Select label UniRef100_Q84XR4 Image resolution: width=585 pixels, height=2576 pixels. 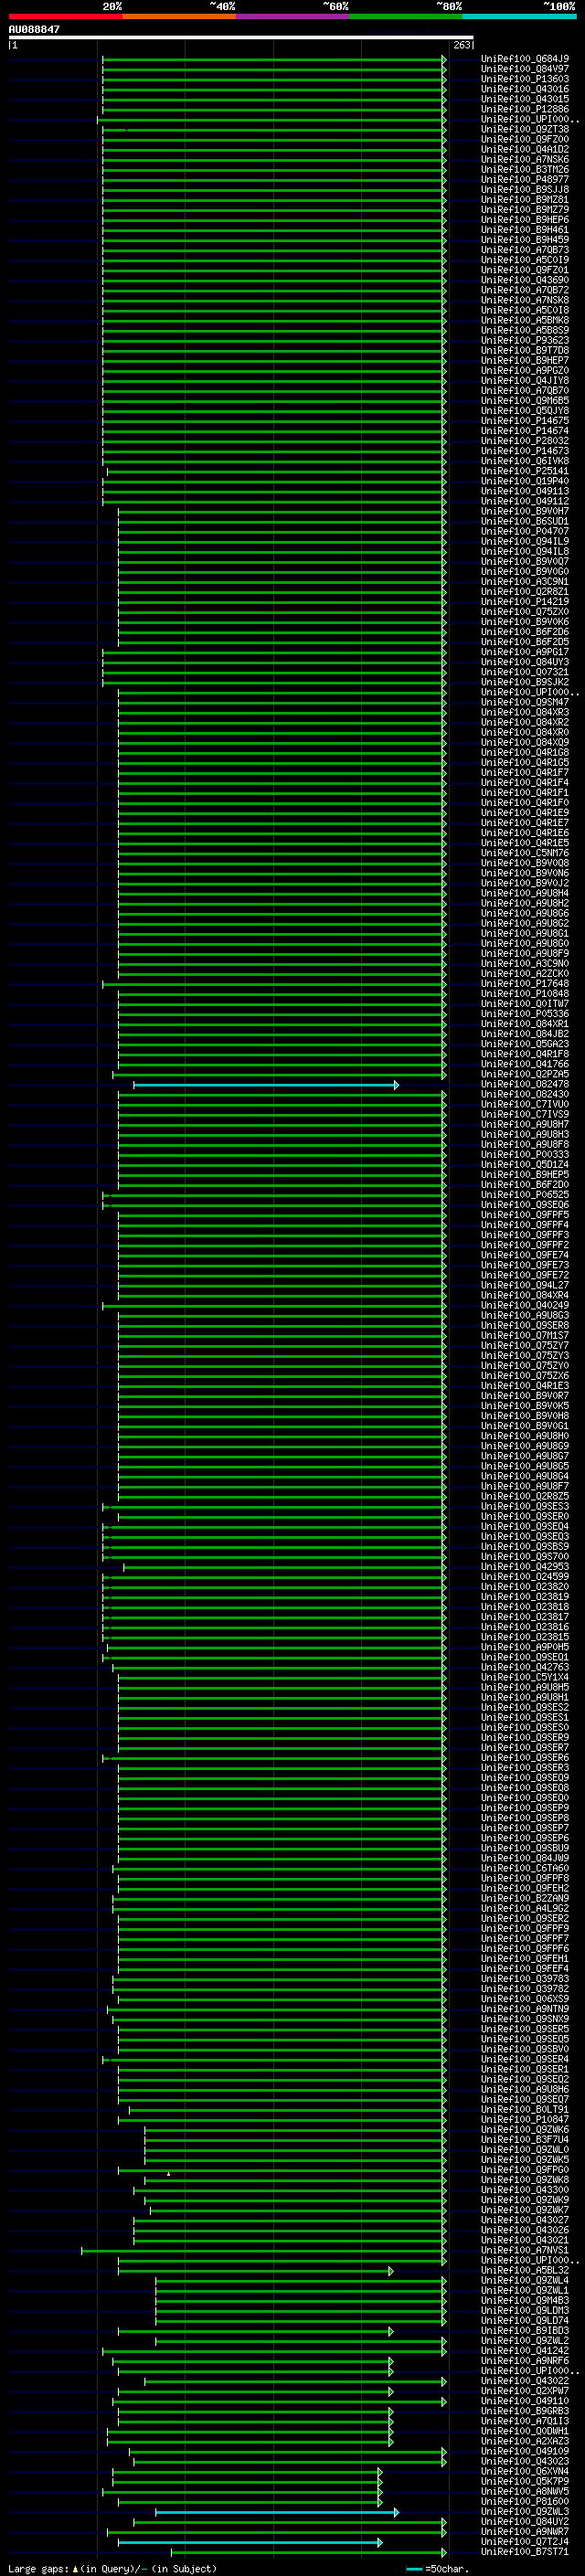click(525, 1296)
